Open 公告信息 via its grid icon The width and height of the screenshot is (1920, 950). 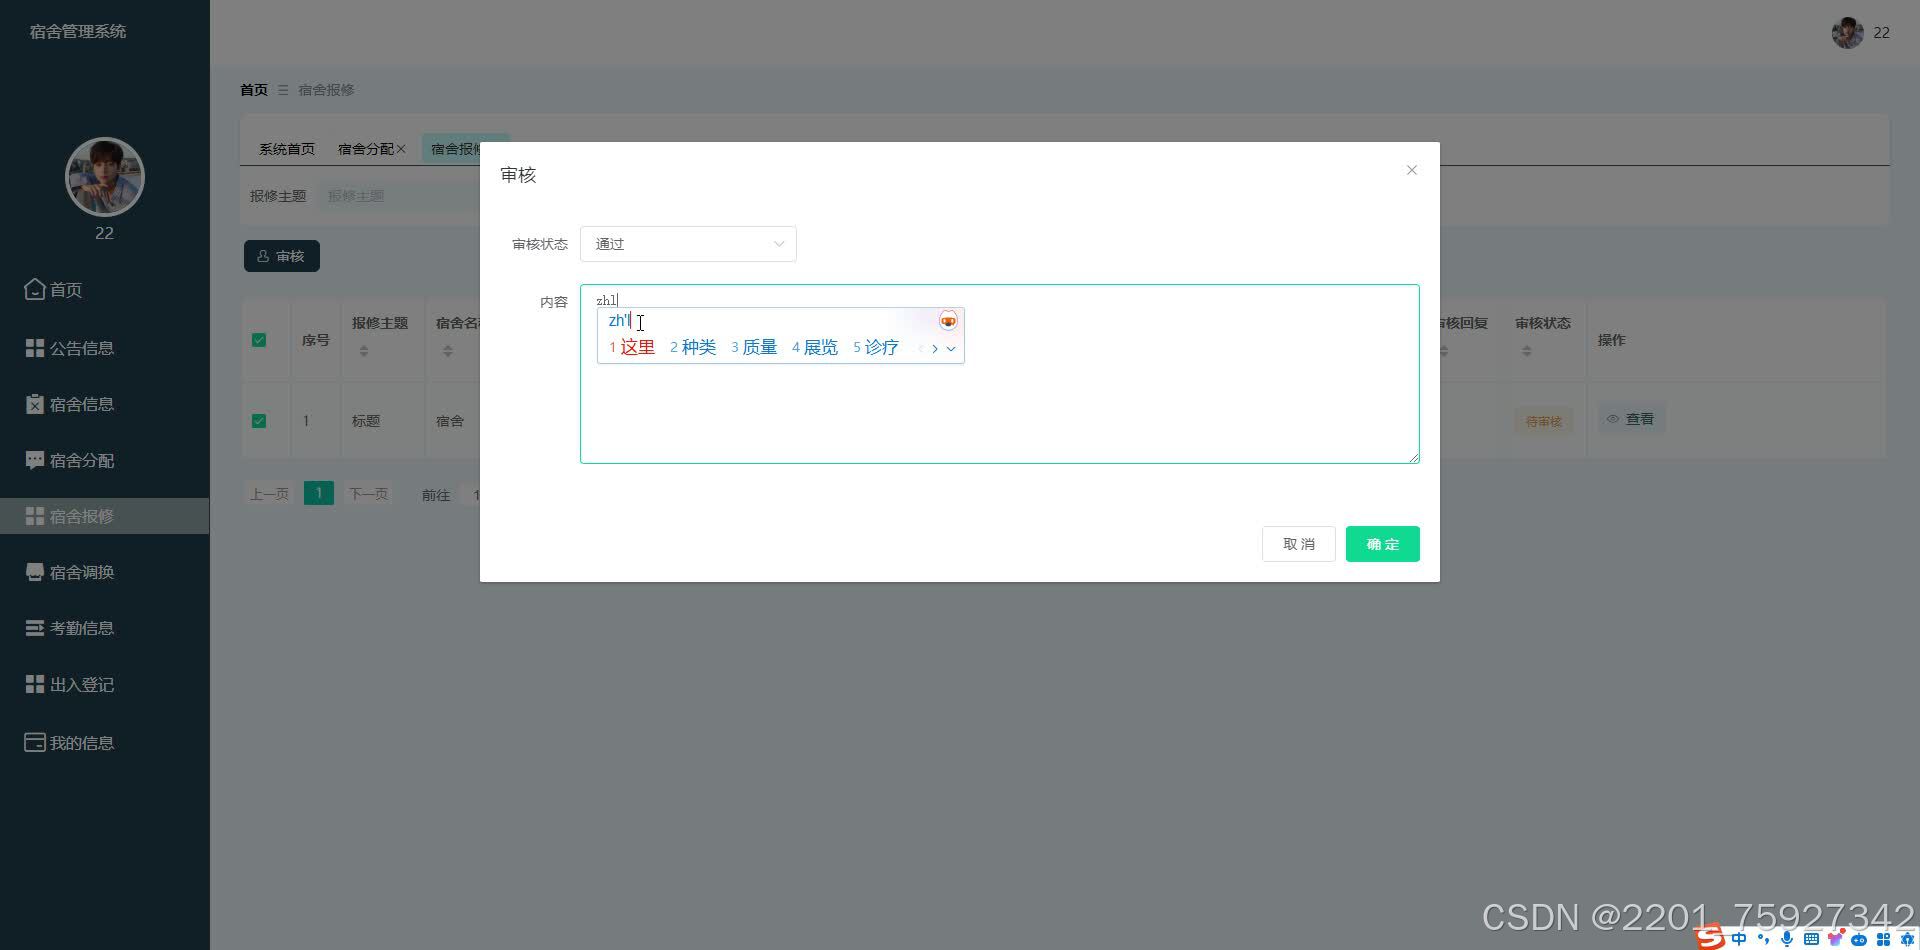pyautogui.click(x=35, y=348)
